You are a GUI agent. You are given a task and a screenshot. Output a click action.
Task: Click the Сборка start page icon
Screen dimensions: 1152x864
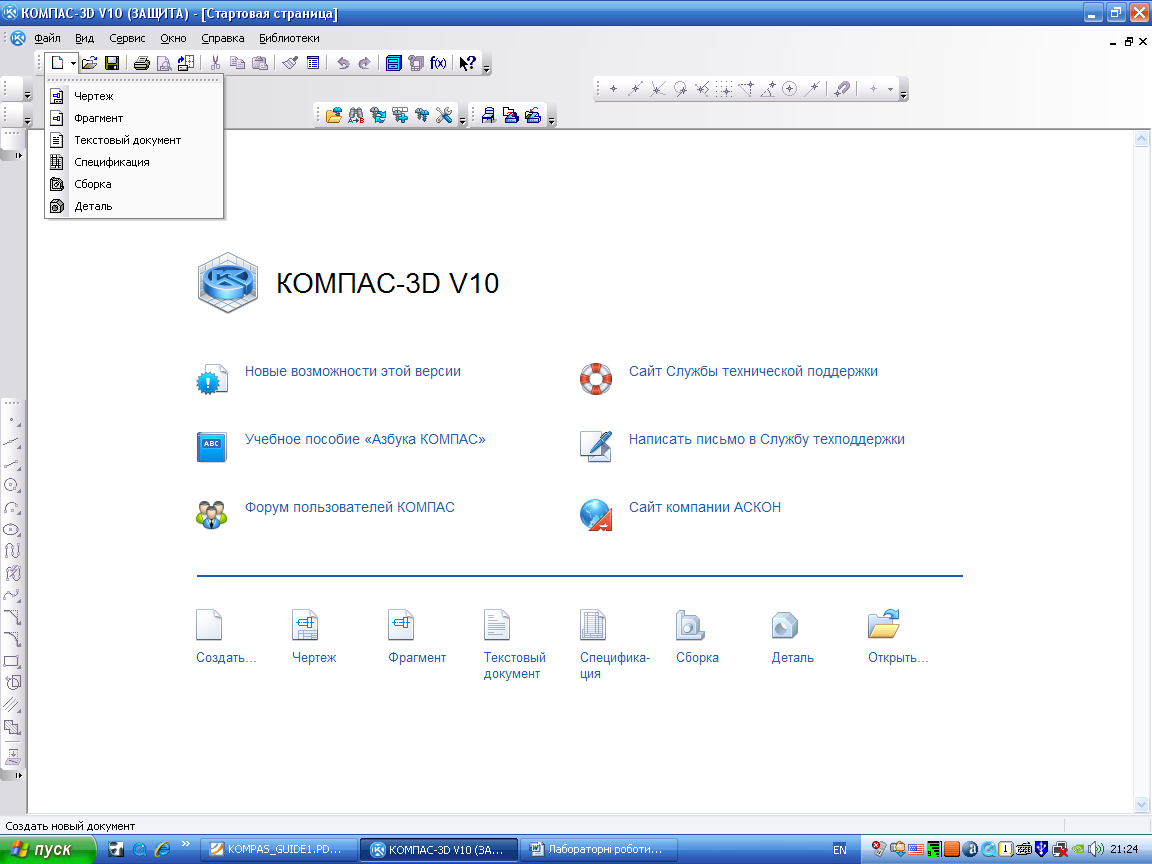tap(690, 624)
